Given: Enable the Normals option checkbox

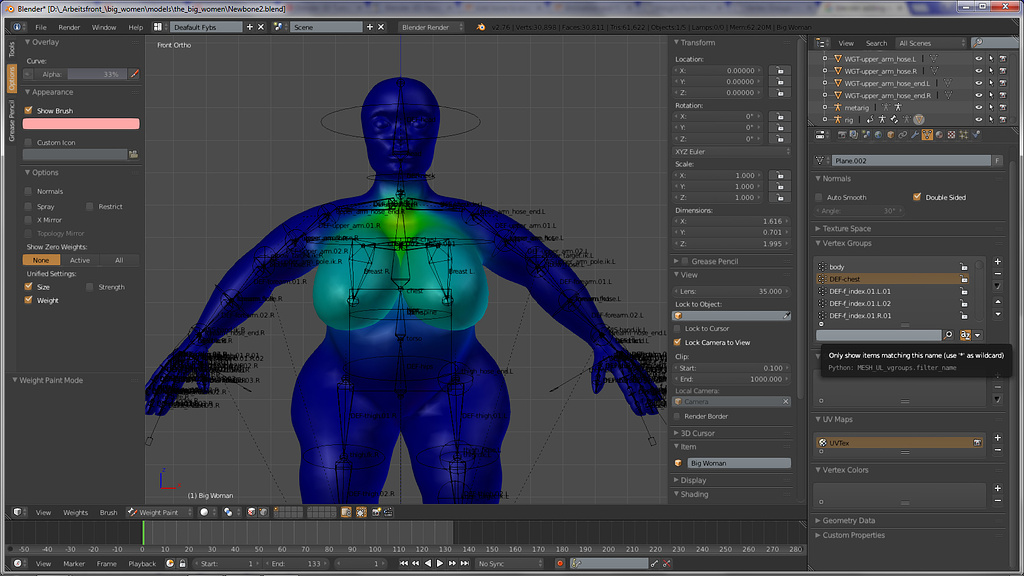Looking at the screenshot, I should (28, 191).
